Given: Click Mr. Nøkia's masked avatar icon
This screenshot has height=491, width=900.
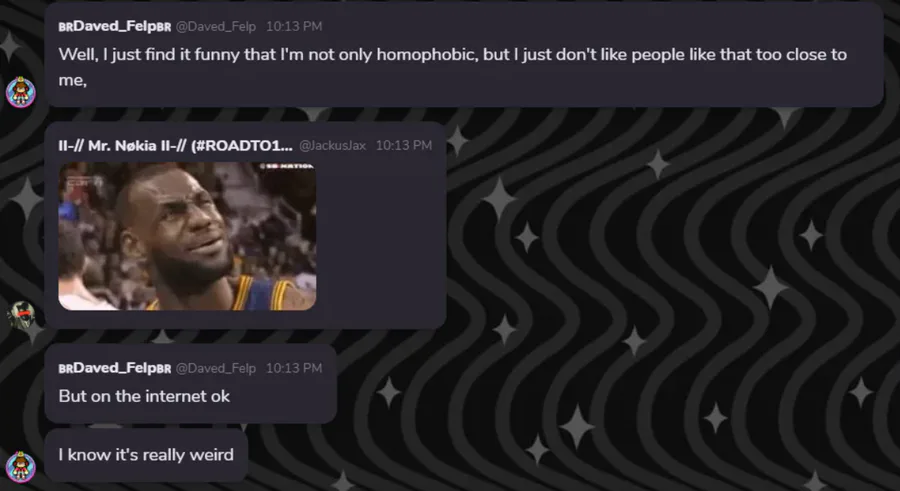Looking at the screenshot, I should pos(21,314).
